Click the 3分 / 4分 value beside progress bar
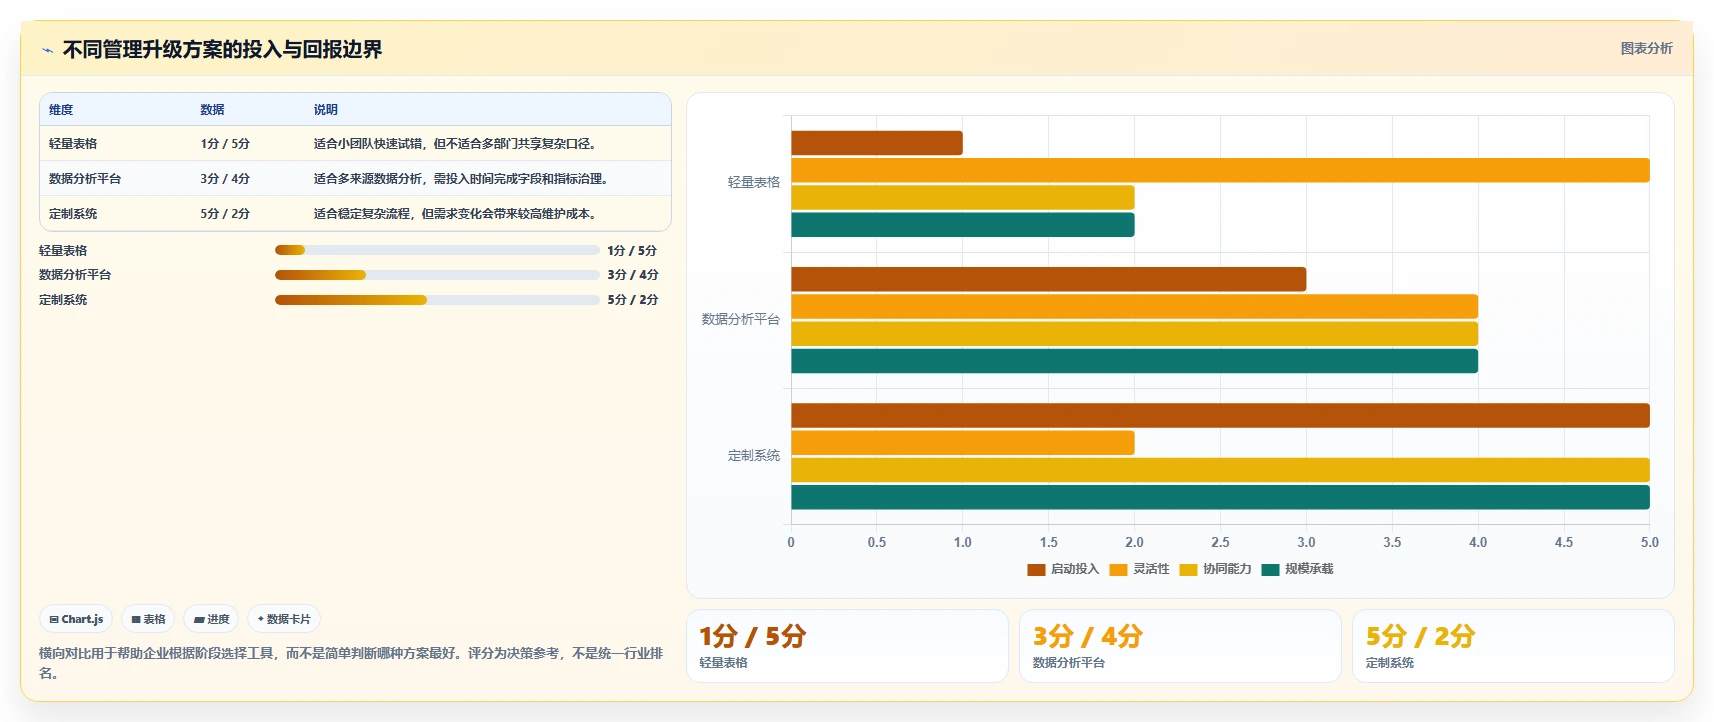Image resolution: width=1714 pixels, height=722 pixels. point(633,275)
